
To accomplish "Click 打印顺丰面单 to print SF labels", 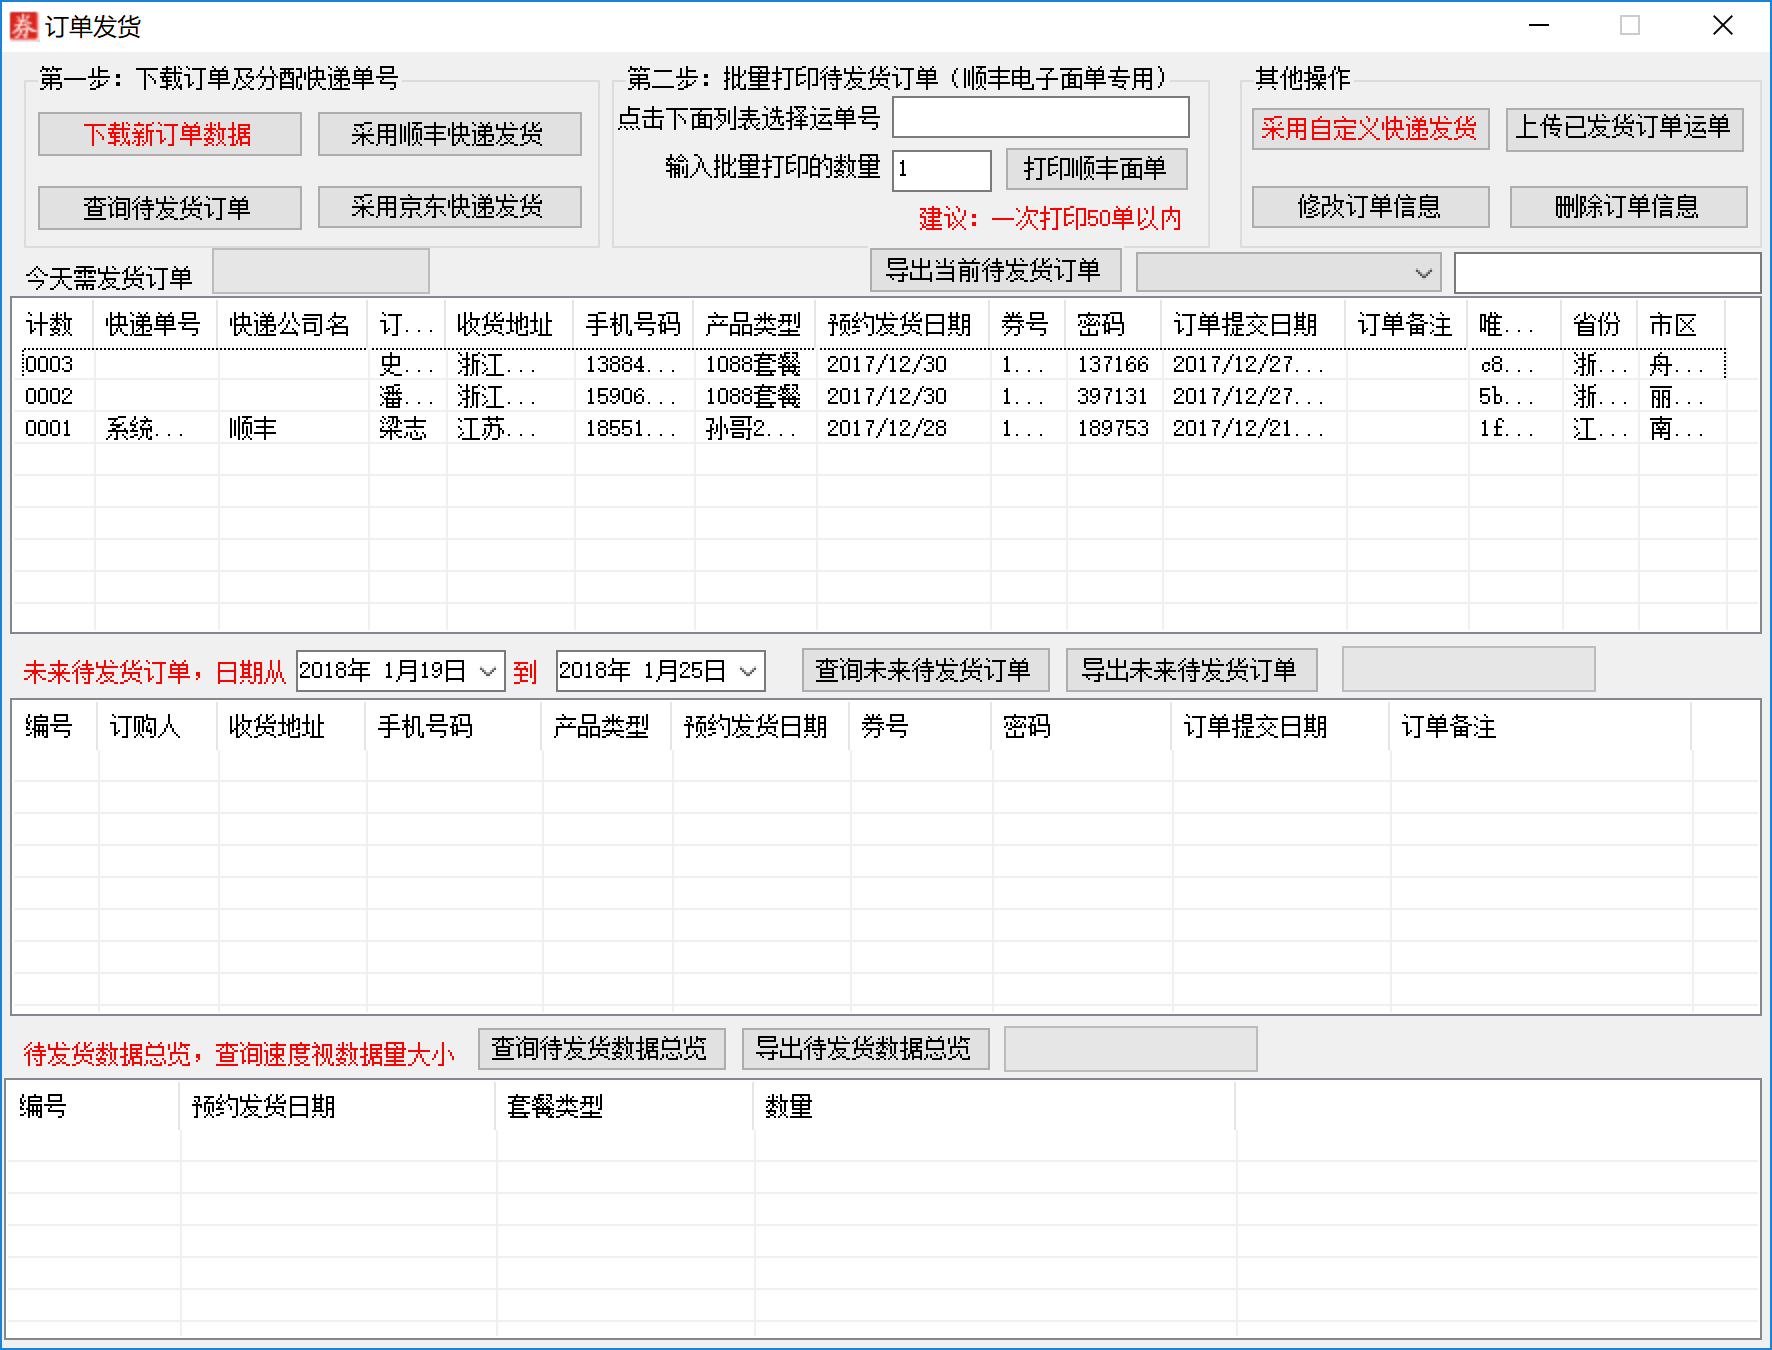I will (1095, 169).
